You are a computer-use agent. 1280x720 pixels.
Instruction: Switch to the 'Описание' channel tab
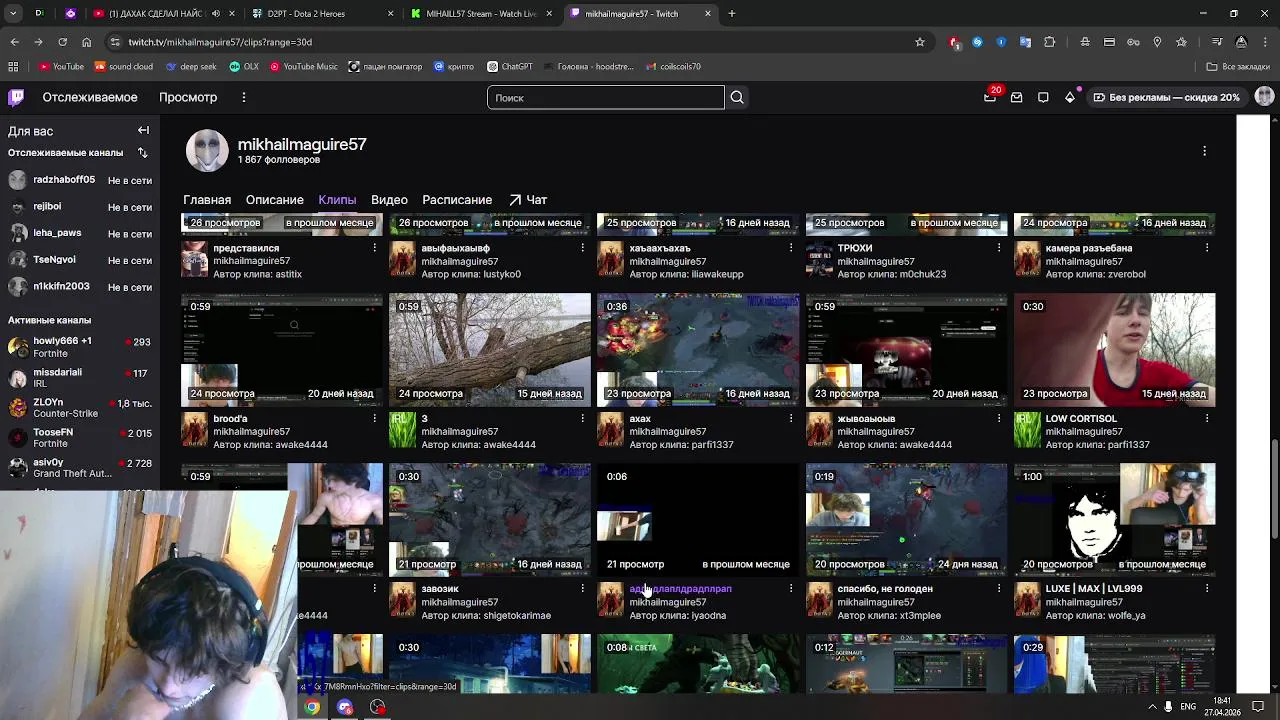coord(274,200)
